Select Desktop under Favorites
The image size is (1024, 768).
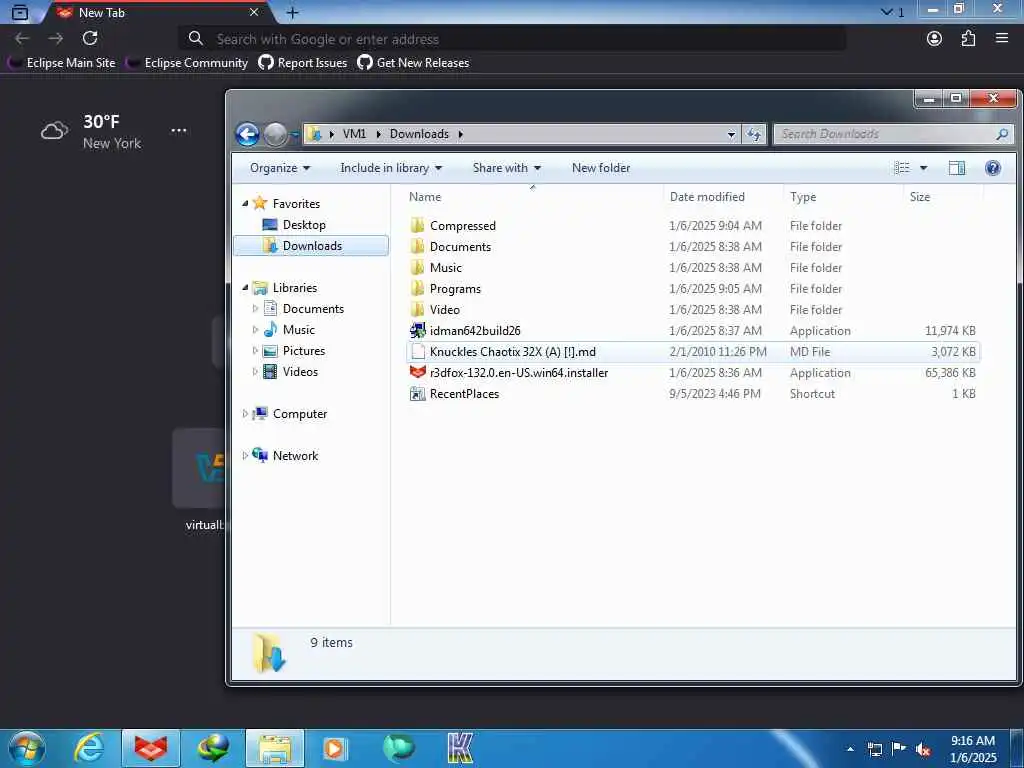click(x=304, y=225)
